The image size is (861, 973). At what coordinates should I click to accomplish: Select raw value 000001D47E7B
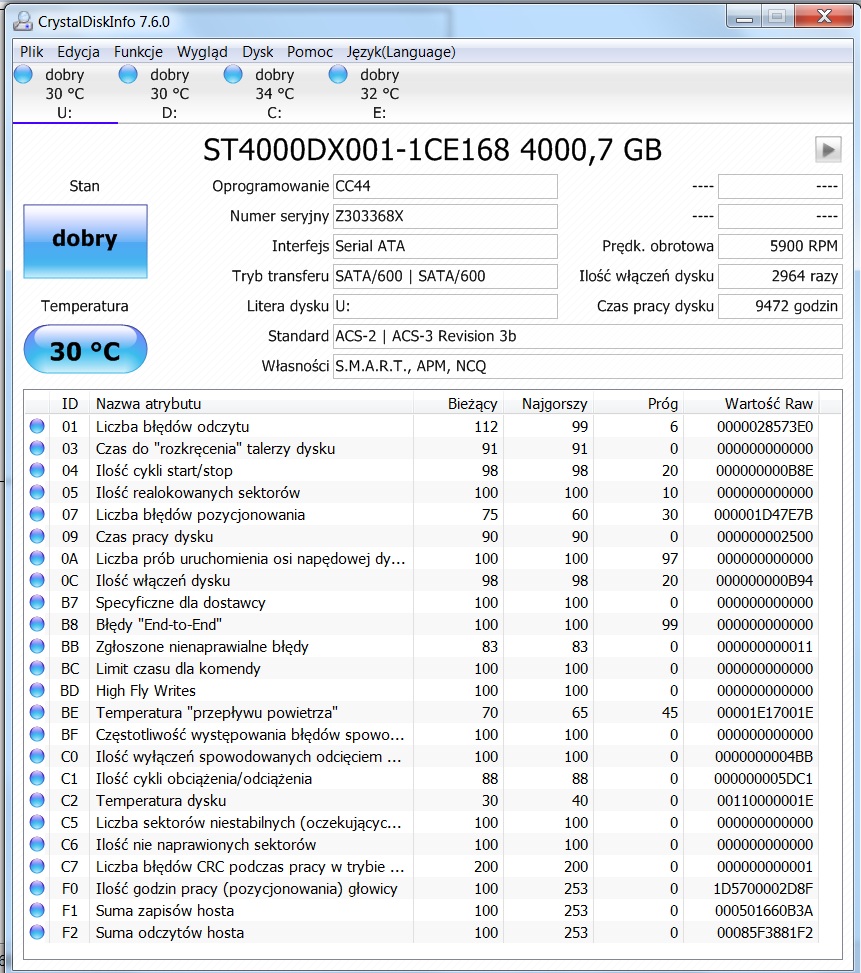click(764, 514)
